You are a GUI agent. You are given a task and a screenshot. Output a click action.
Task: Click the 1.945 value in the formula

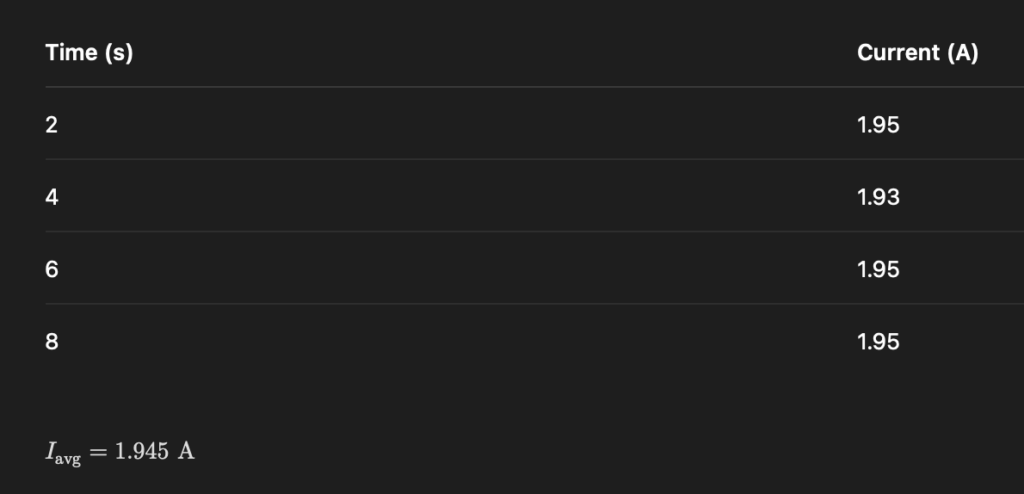click(141, 450)
